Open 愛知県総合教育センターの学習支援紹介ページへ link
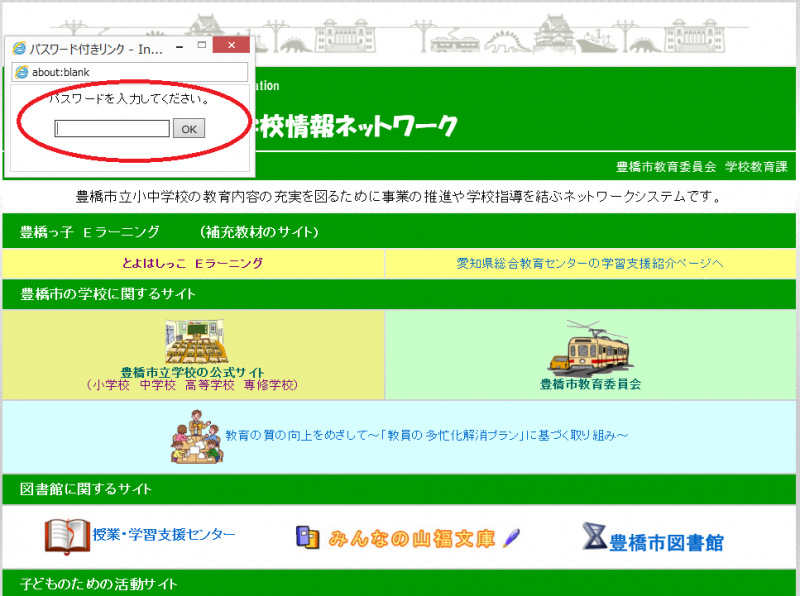The height and width of the screenshot is (596, 800). 590,263
